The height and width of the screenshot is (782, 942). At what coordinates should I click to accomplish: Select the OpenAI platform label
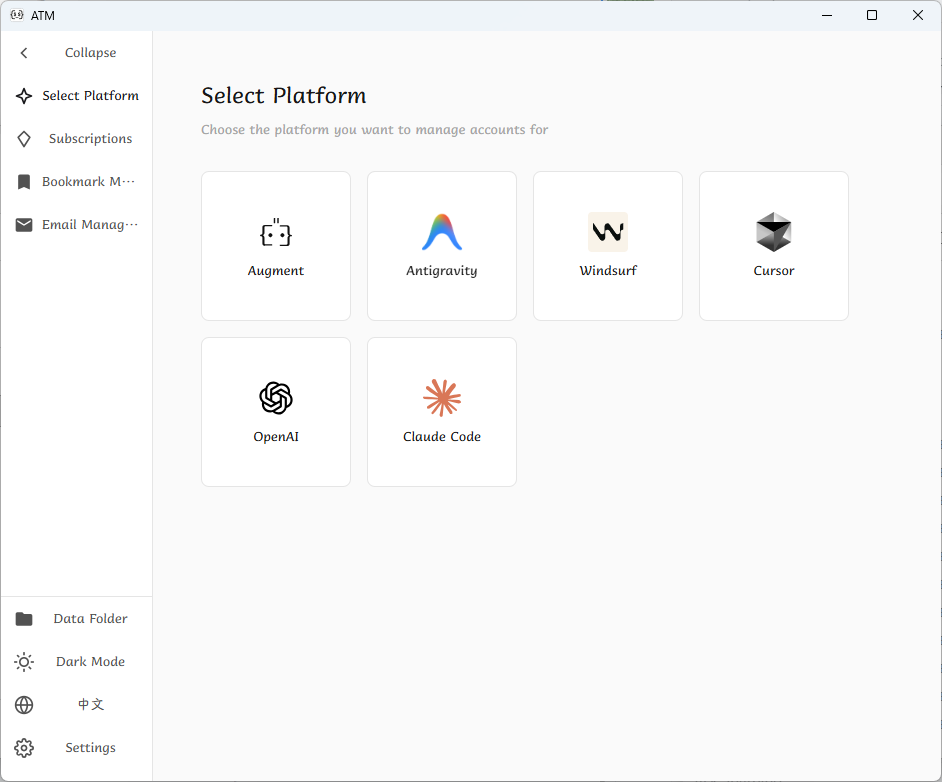pyautogui.click(x=276, y=437)
